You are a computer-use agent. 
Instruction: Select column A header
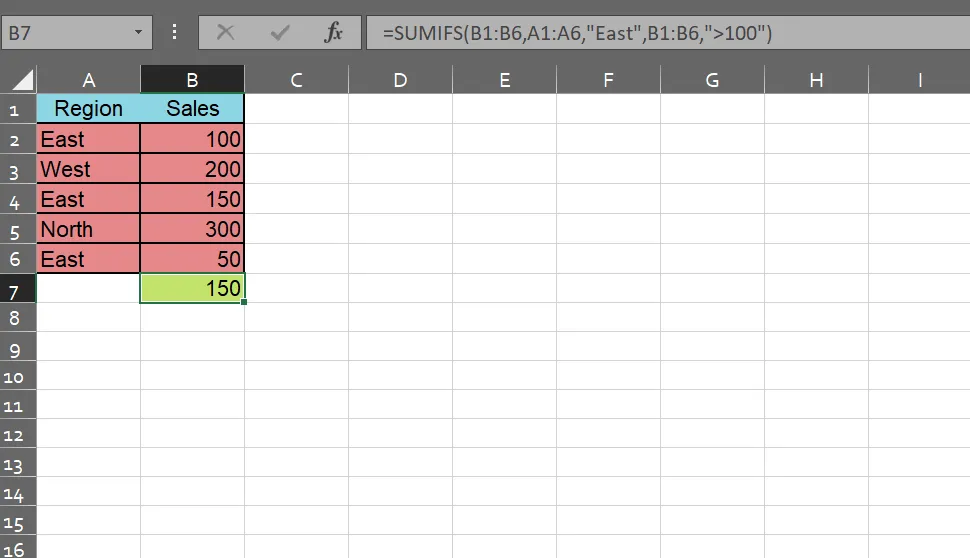pos(88,80)
